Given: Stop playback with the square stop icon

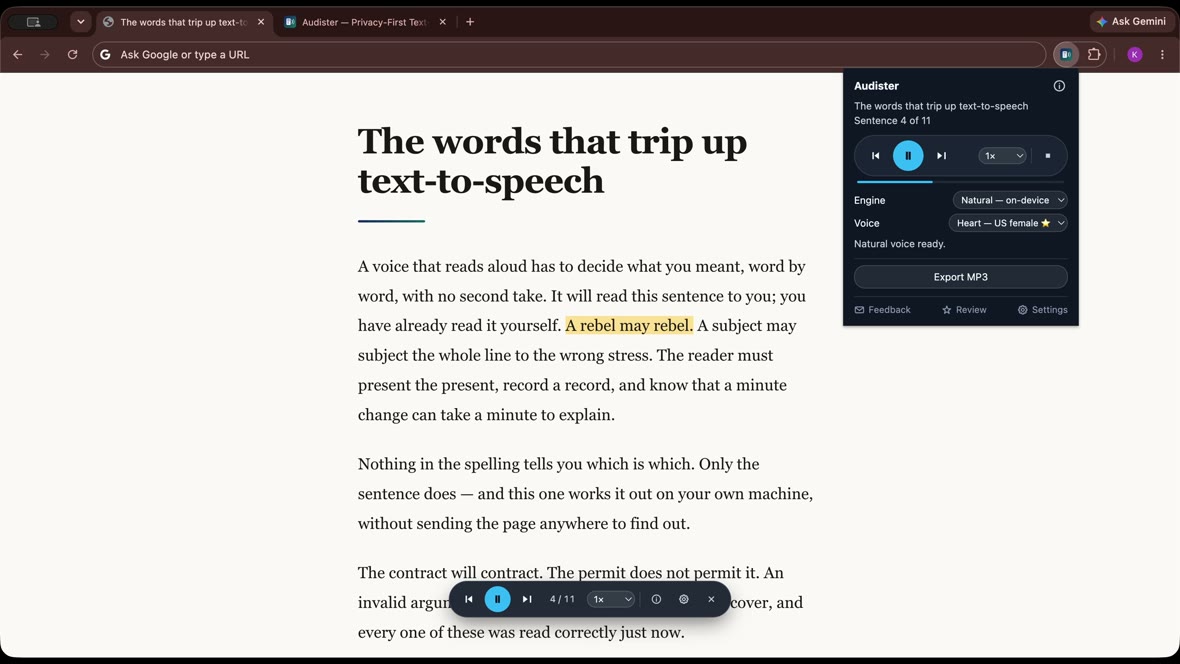Looking at the screenshot, I should click(x=1047, y=156).
